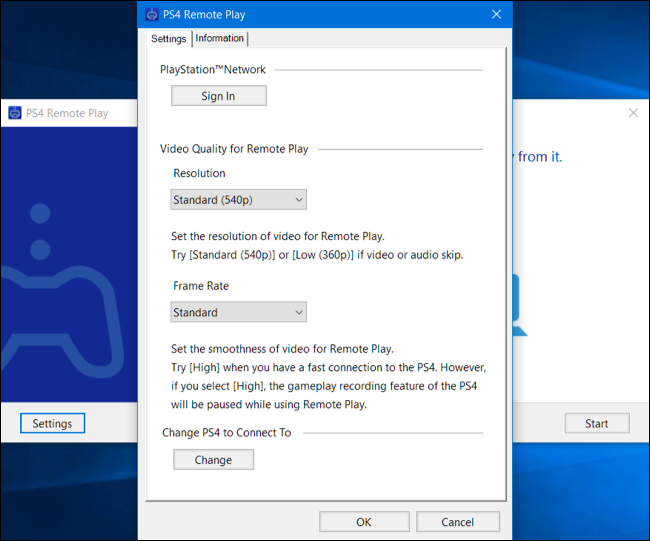Click the Video Quality for Remote Play heading
This screenshot has height=541, width=650.
234,149
